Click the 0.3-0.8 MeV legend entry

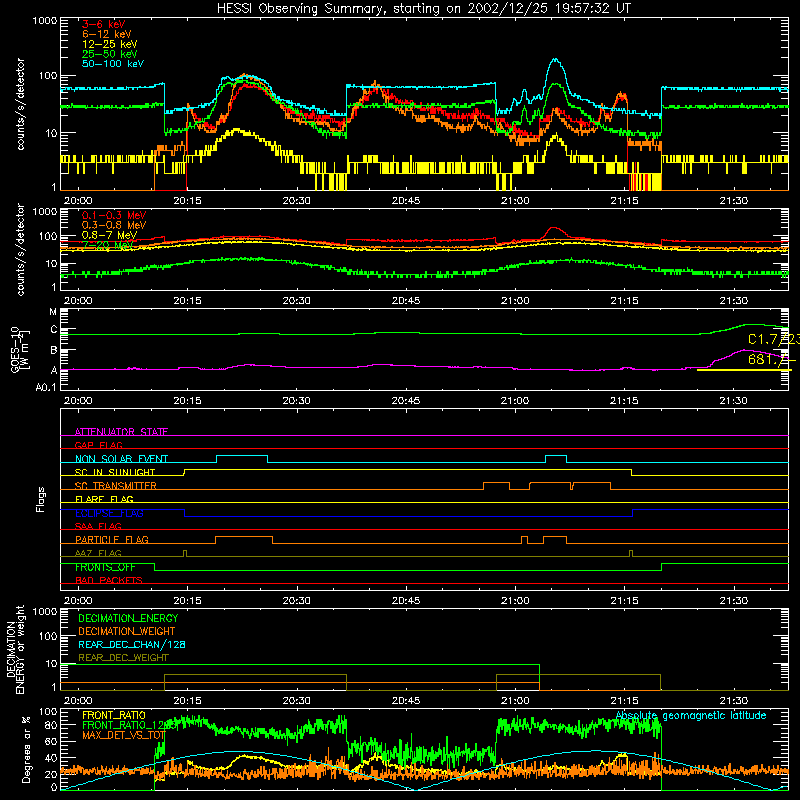pyautogui.click(x=114, y=225)
